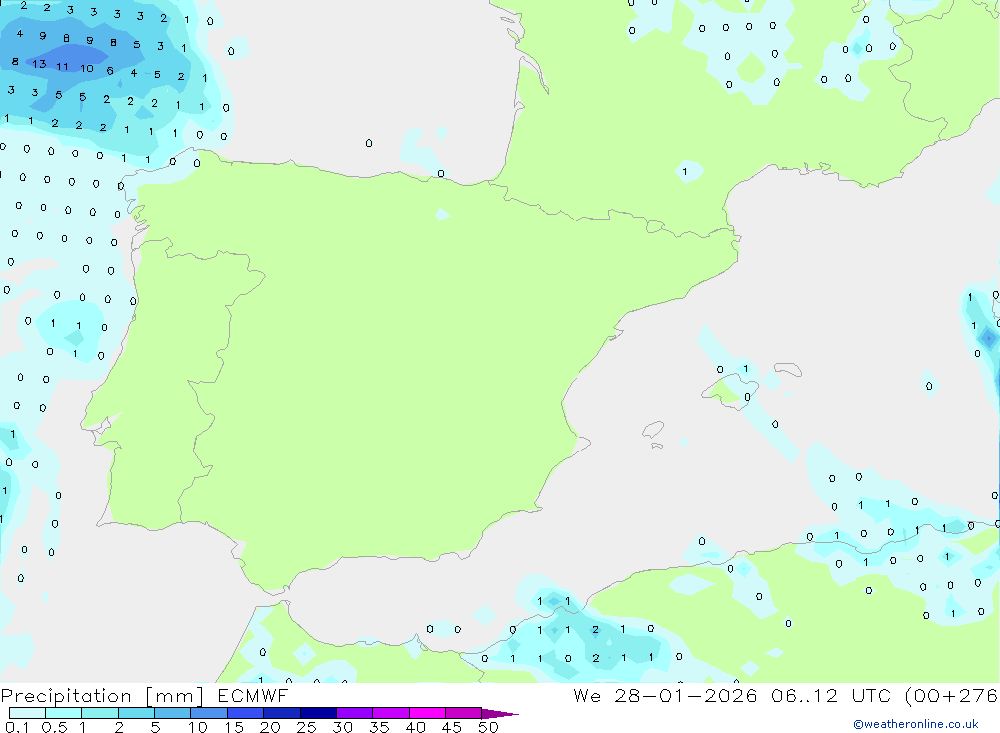Select the 15–20 mm legend color box
The width and height of the screenshot is (1000, 733).
tap(246, 713)
